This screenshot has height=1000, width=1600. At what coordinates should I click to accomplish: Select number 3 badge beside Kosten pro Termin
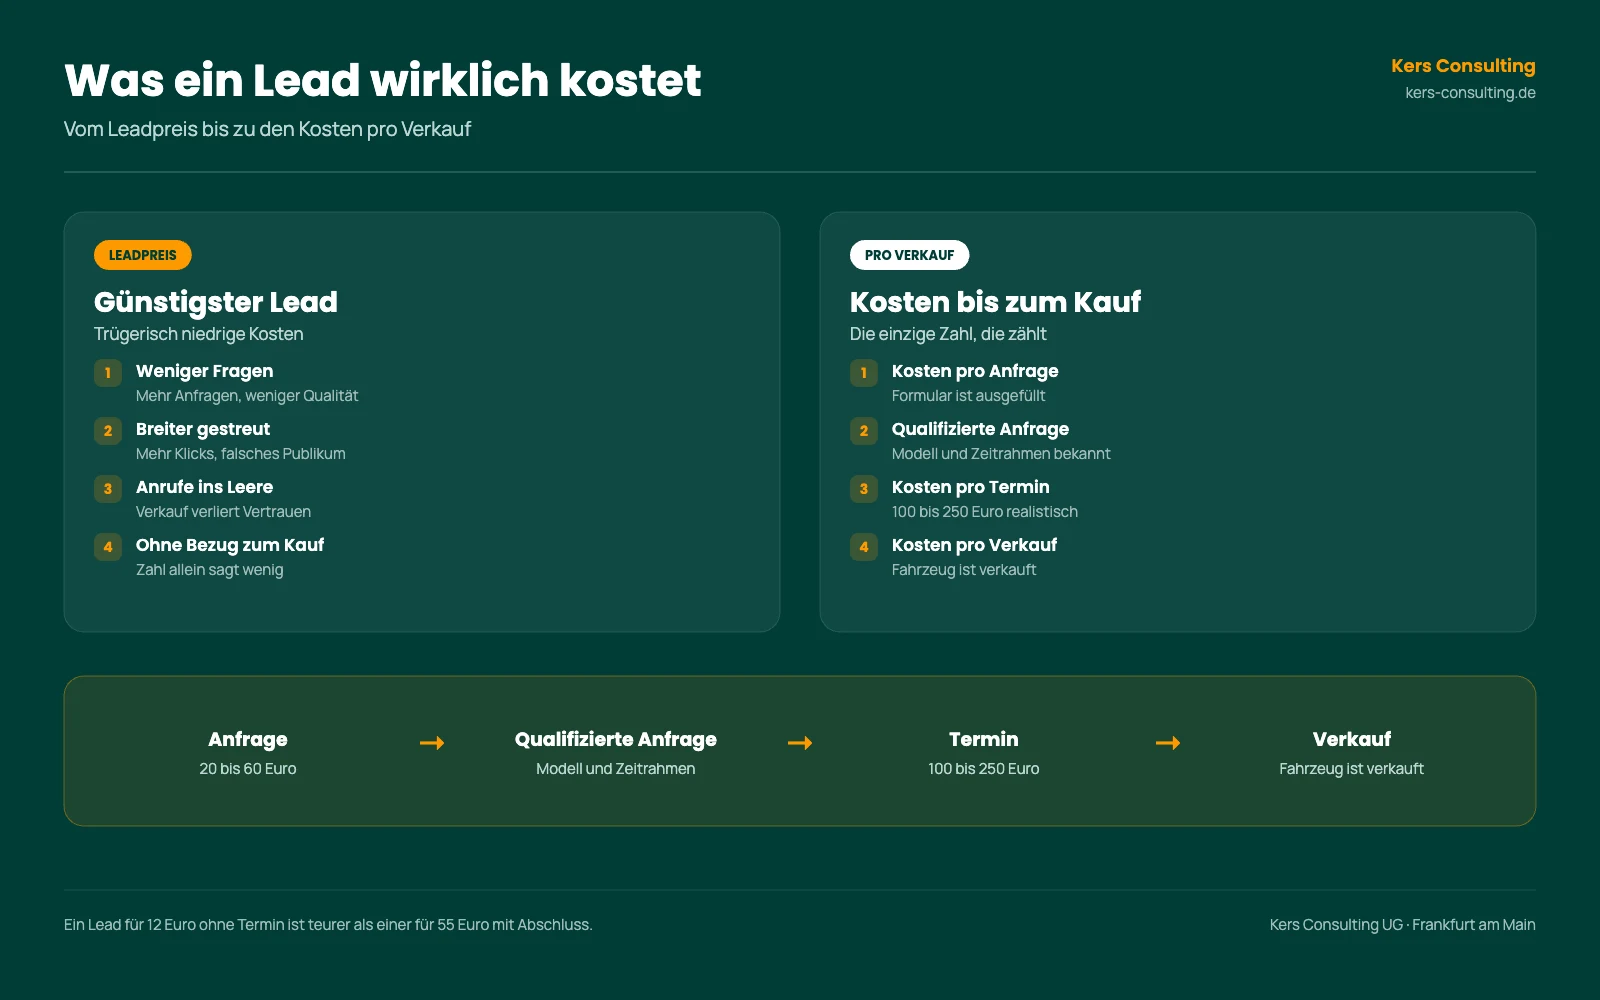[864, 489]
